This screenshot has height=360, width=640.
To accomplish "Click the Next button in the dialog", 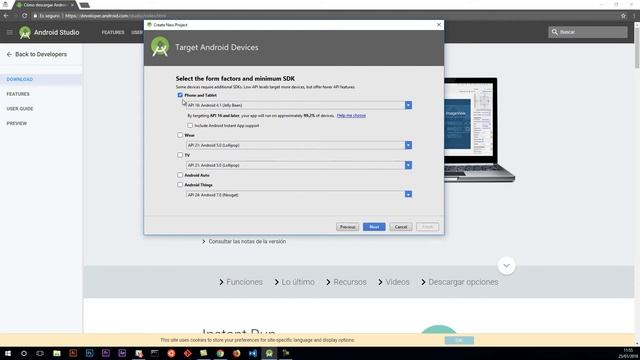I will point(374,227).
